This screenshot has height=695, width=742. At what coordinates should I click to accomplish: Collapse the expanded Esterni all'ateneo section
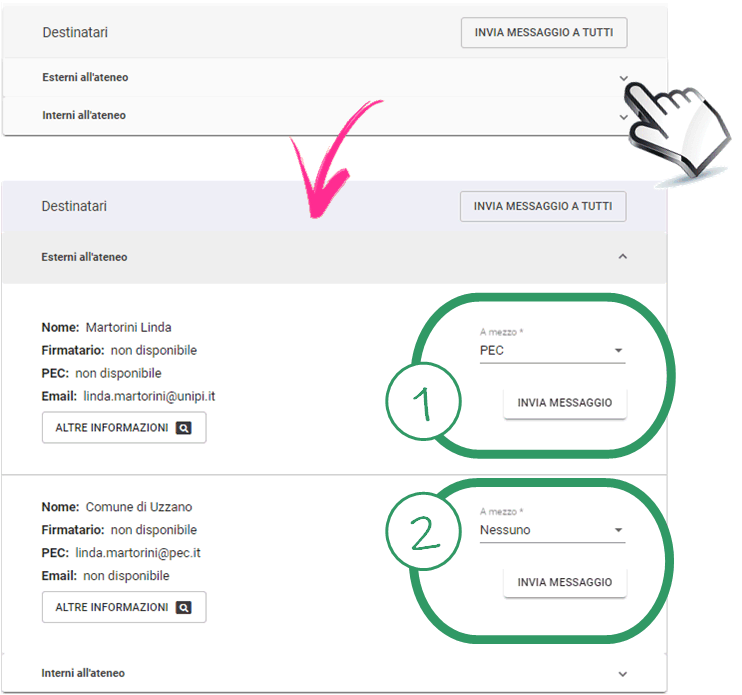coord(623,257)
